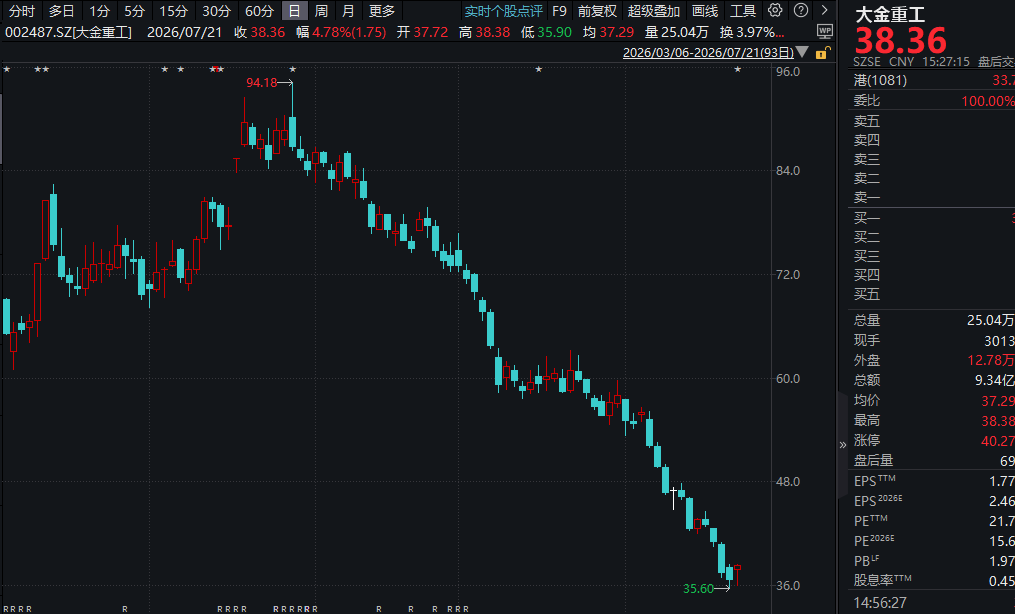
Task: Open 超级叠加 overlay tool
Action: 654,11
